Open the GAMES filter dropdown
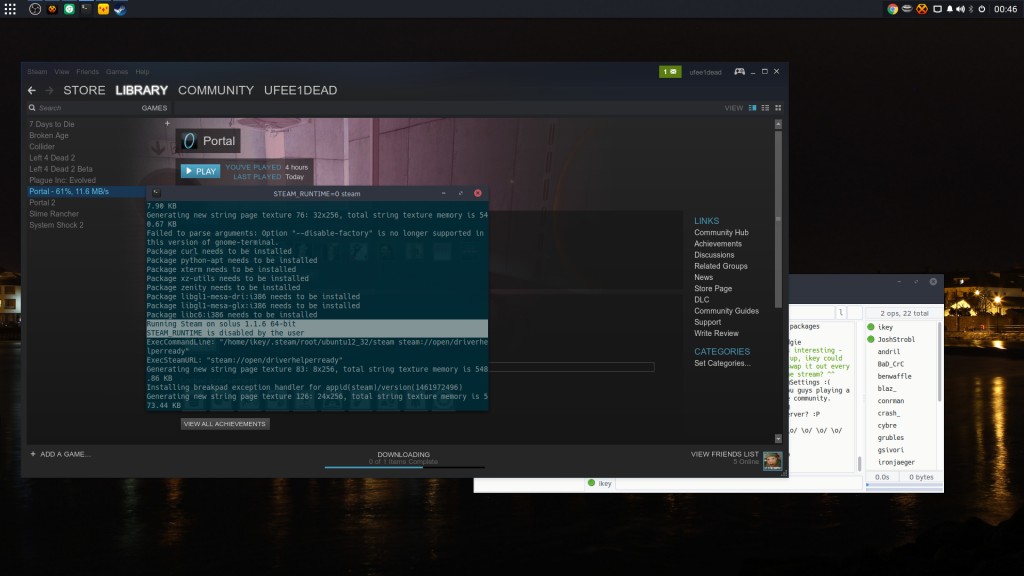 tap(154, 108)
